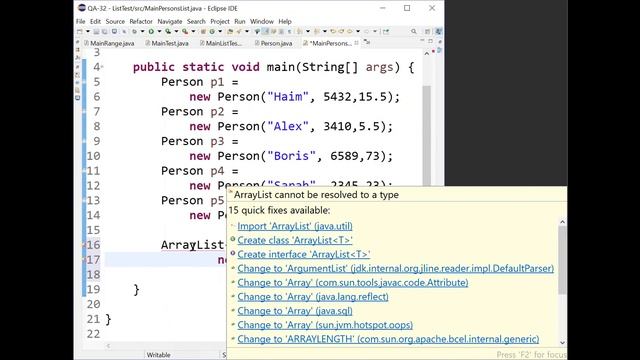The height and width of the screenshot is (360, 640).
Task: Click Change to 'Array' (com.sun.tools.javac.code.Attribute)
Action: point(353,282)
